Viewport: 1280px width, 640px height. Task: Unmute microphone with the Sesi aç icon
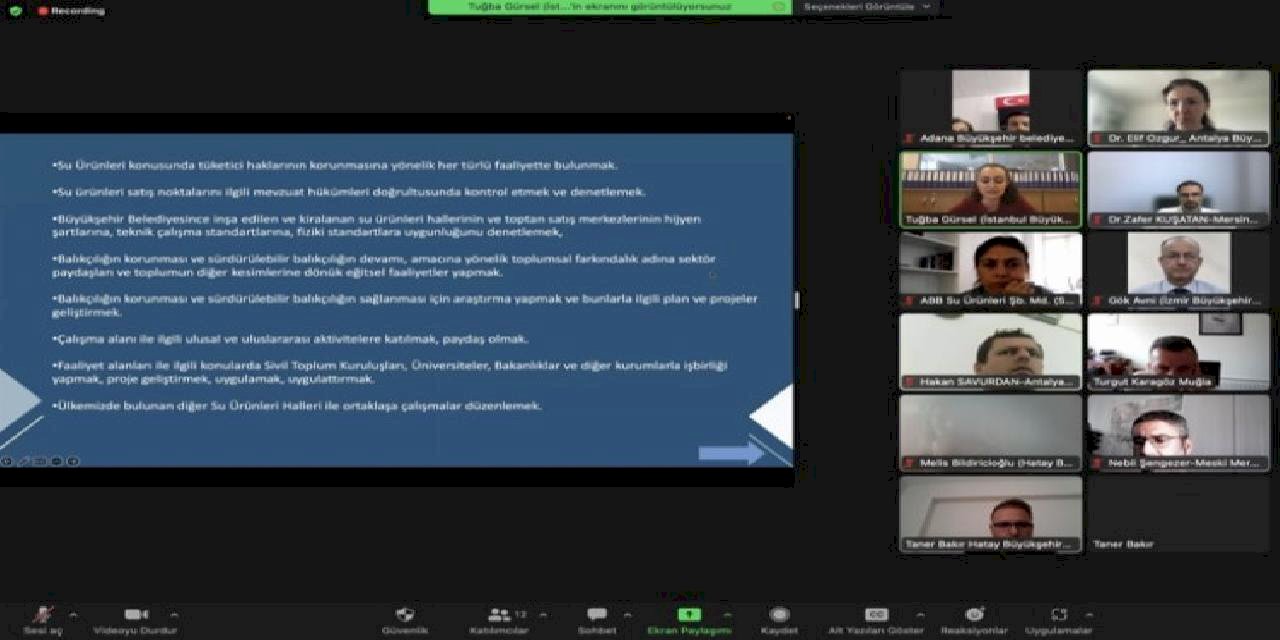coord(42,615)
